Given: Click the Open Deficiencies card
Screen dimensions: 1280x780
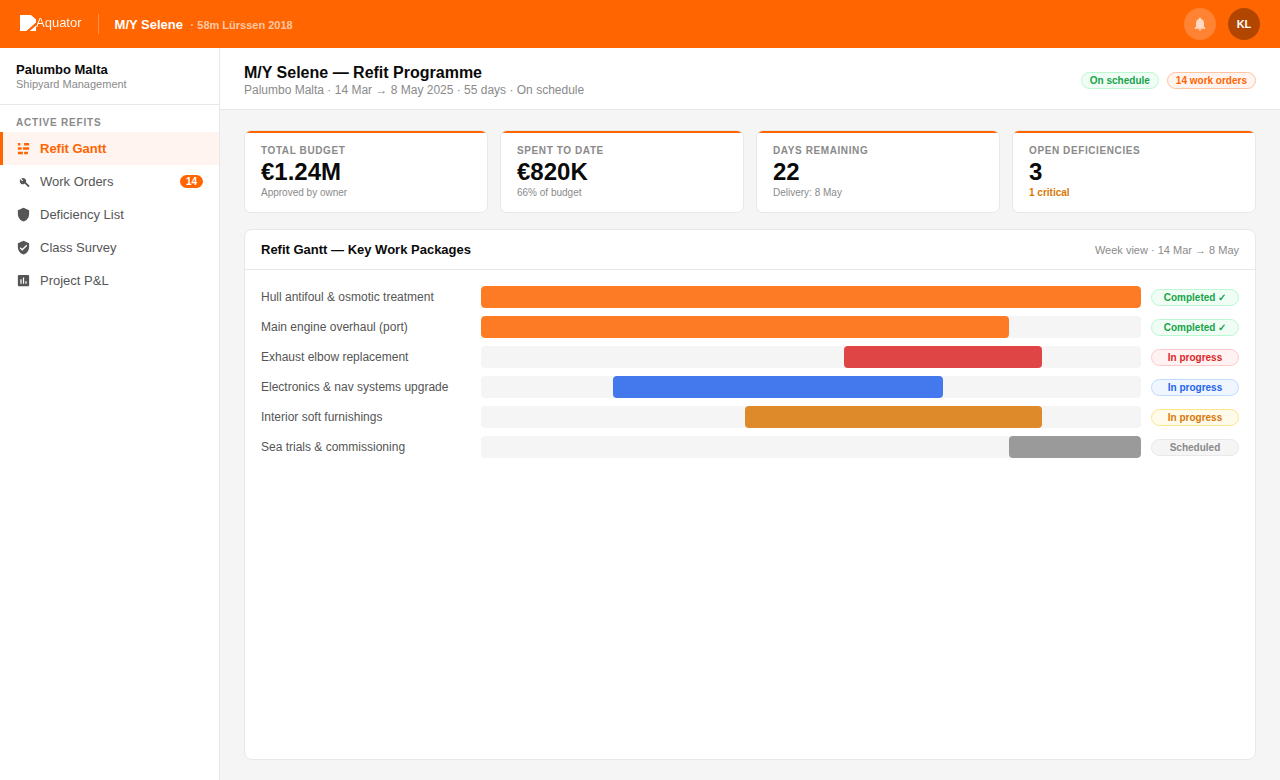Looking at the screenshot, I should 1134,171.
